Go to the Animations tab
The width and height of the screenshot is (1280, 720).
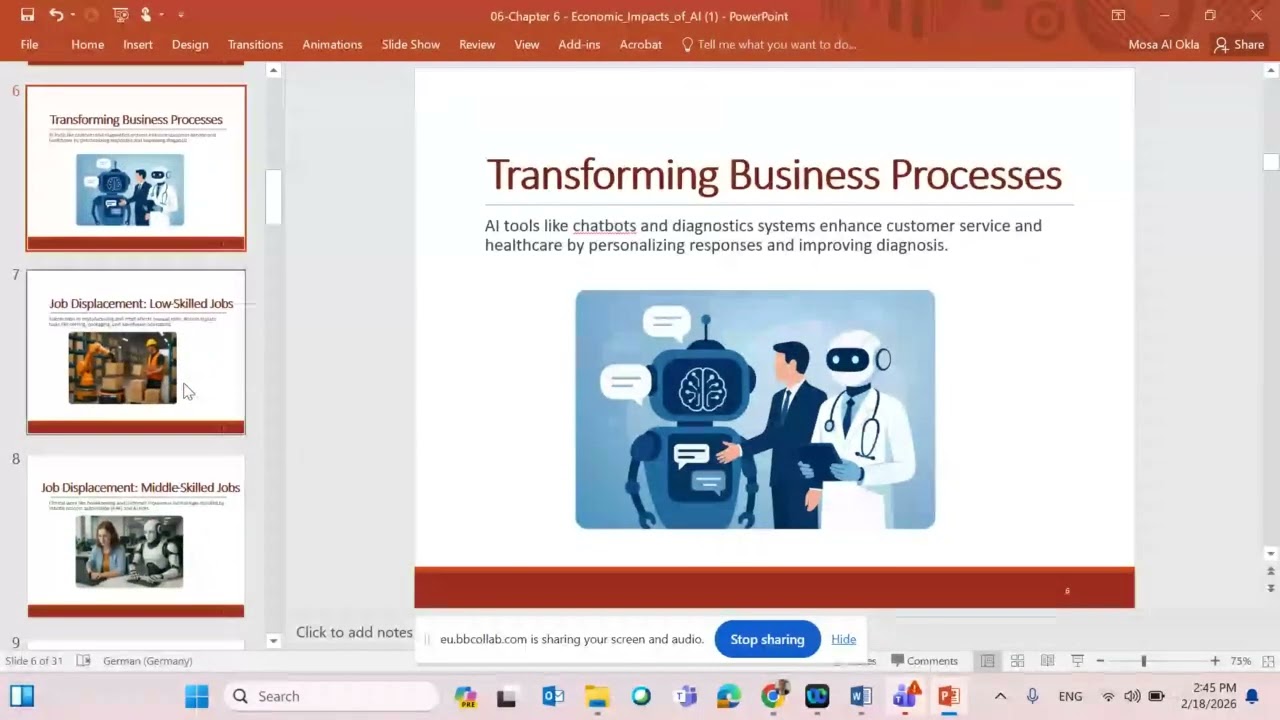click(x=332, y=45)
